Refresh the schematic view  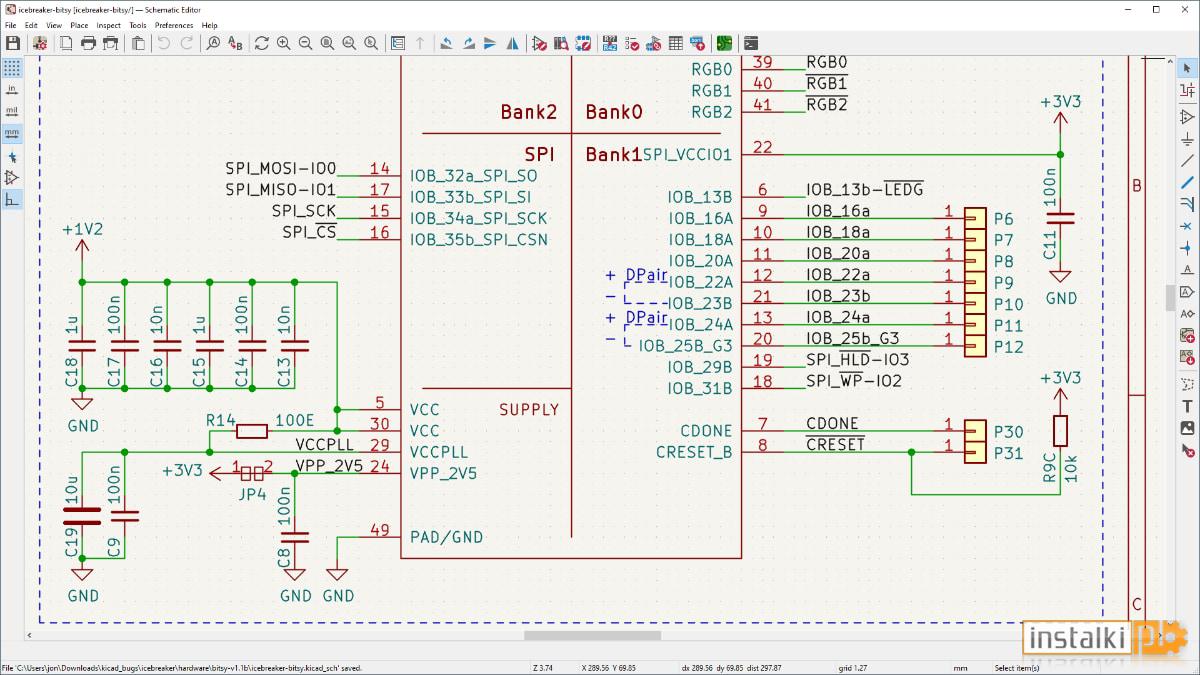pyautogui.click(x=262, y=43)
